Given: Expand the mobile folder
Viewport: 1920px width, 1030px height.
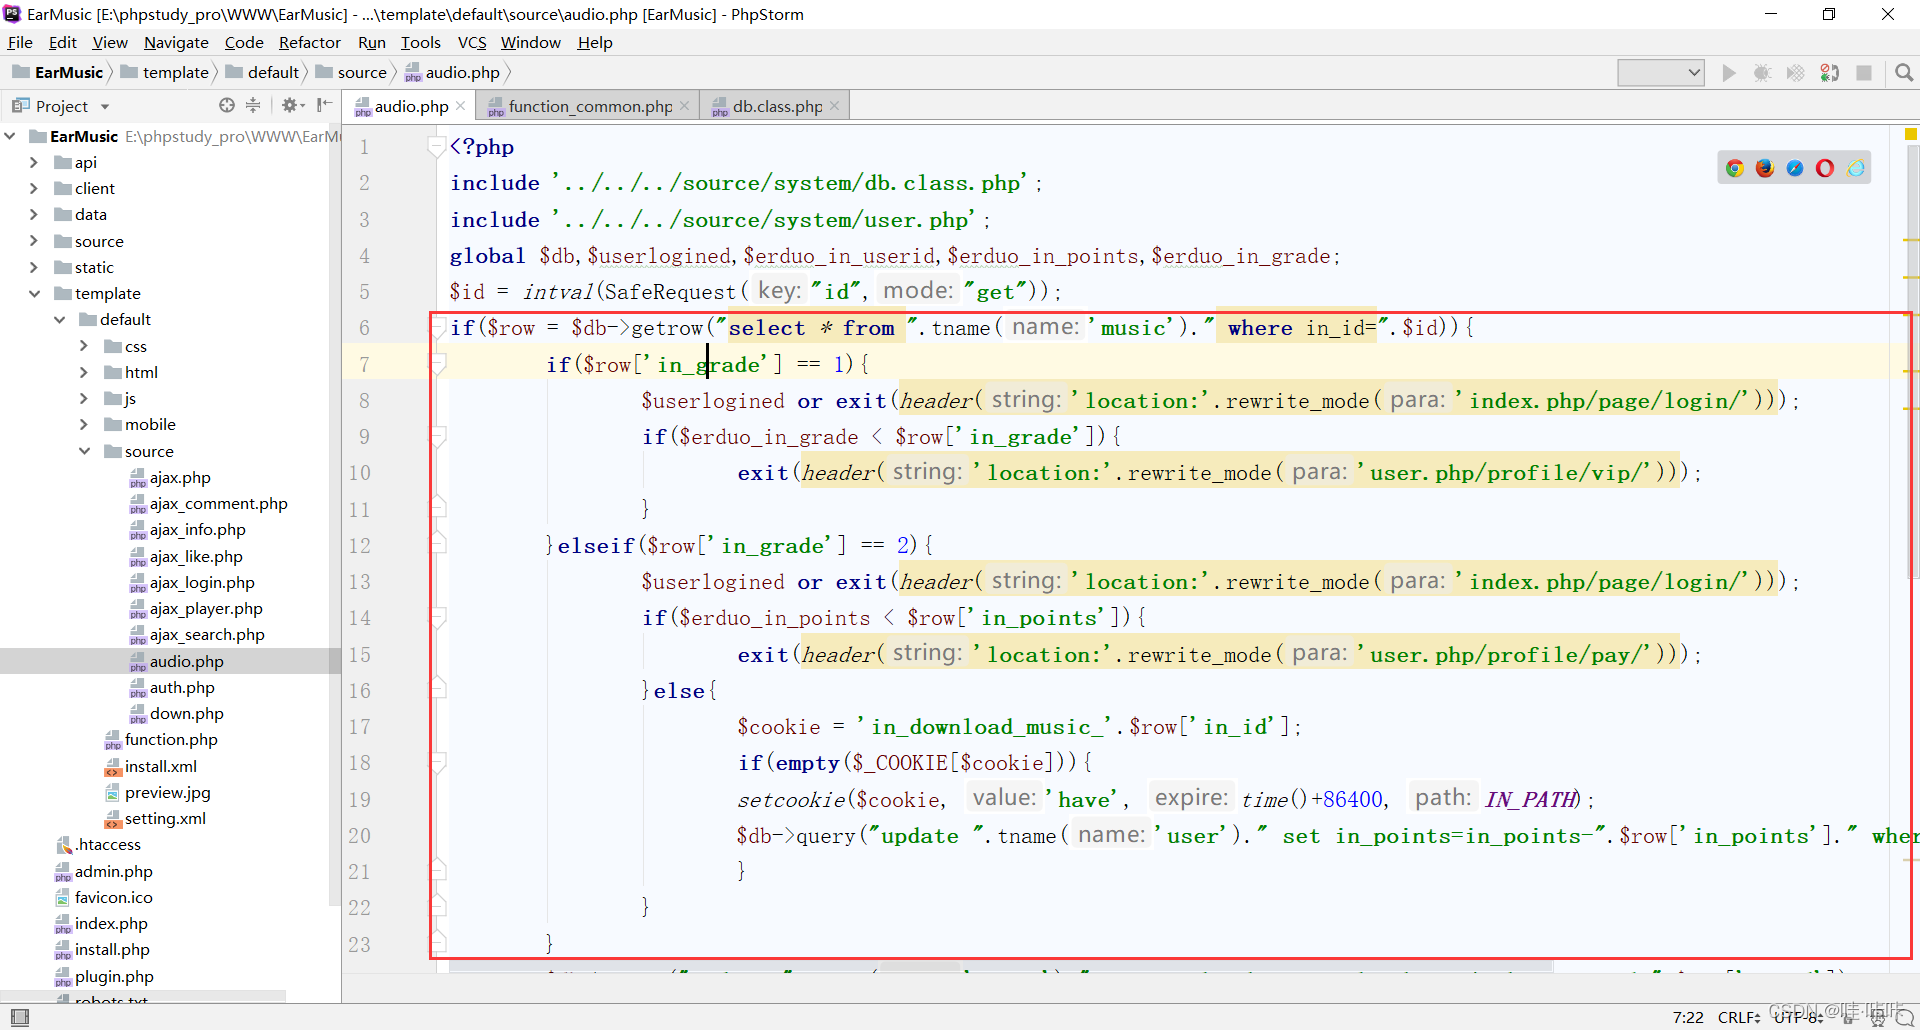Looking at the screenshot, I should [x=84, y=424].
